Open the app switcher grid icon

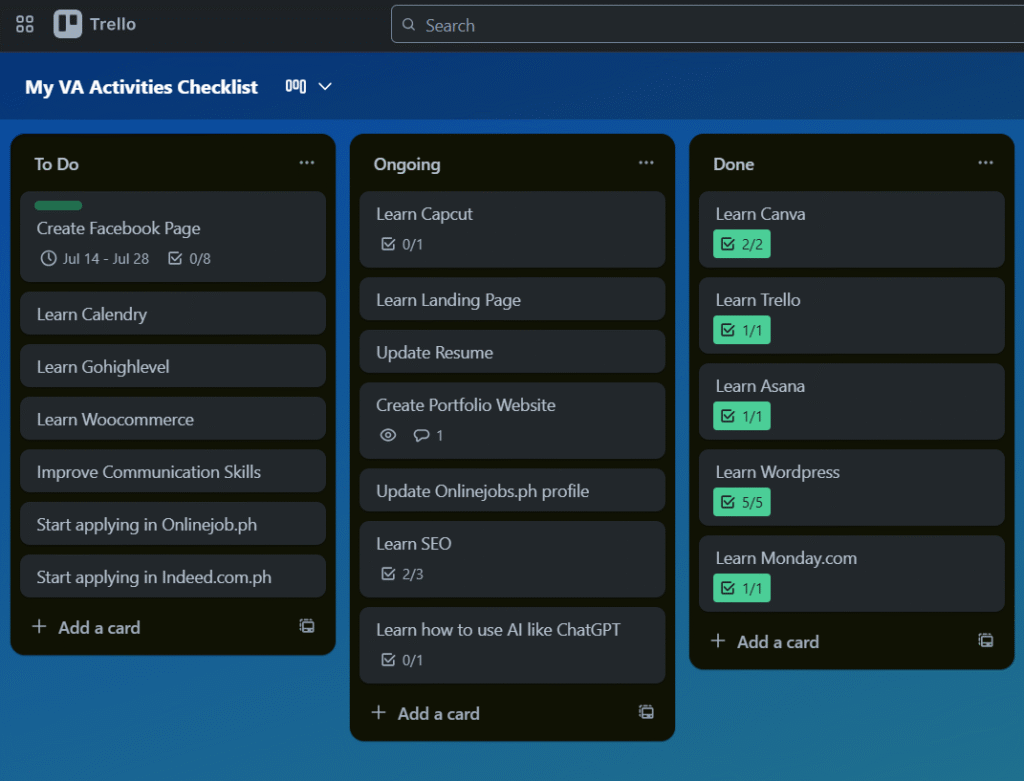click(x=25, y=24)
